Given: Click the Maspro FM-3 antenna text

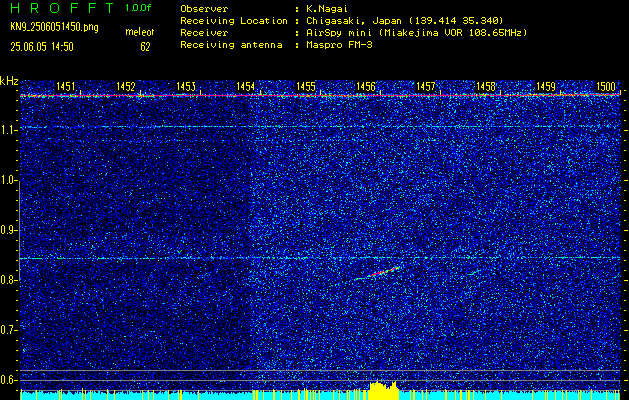Looking at the screenshot, I should pyautogui.click(x=338, y=45).
